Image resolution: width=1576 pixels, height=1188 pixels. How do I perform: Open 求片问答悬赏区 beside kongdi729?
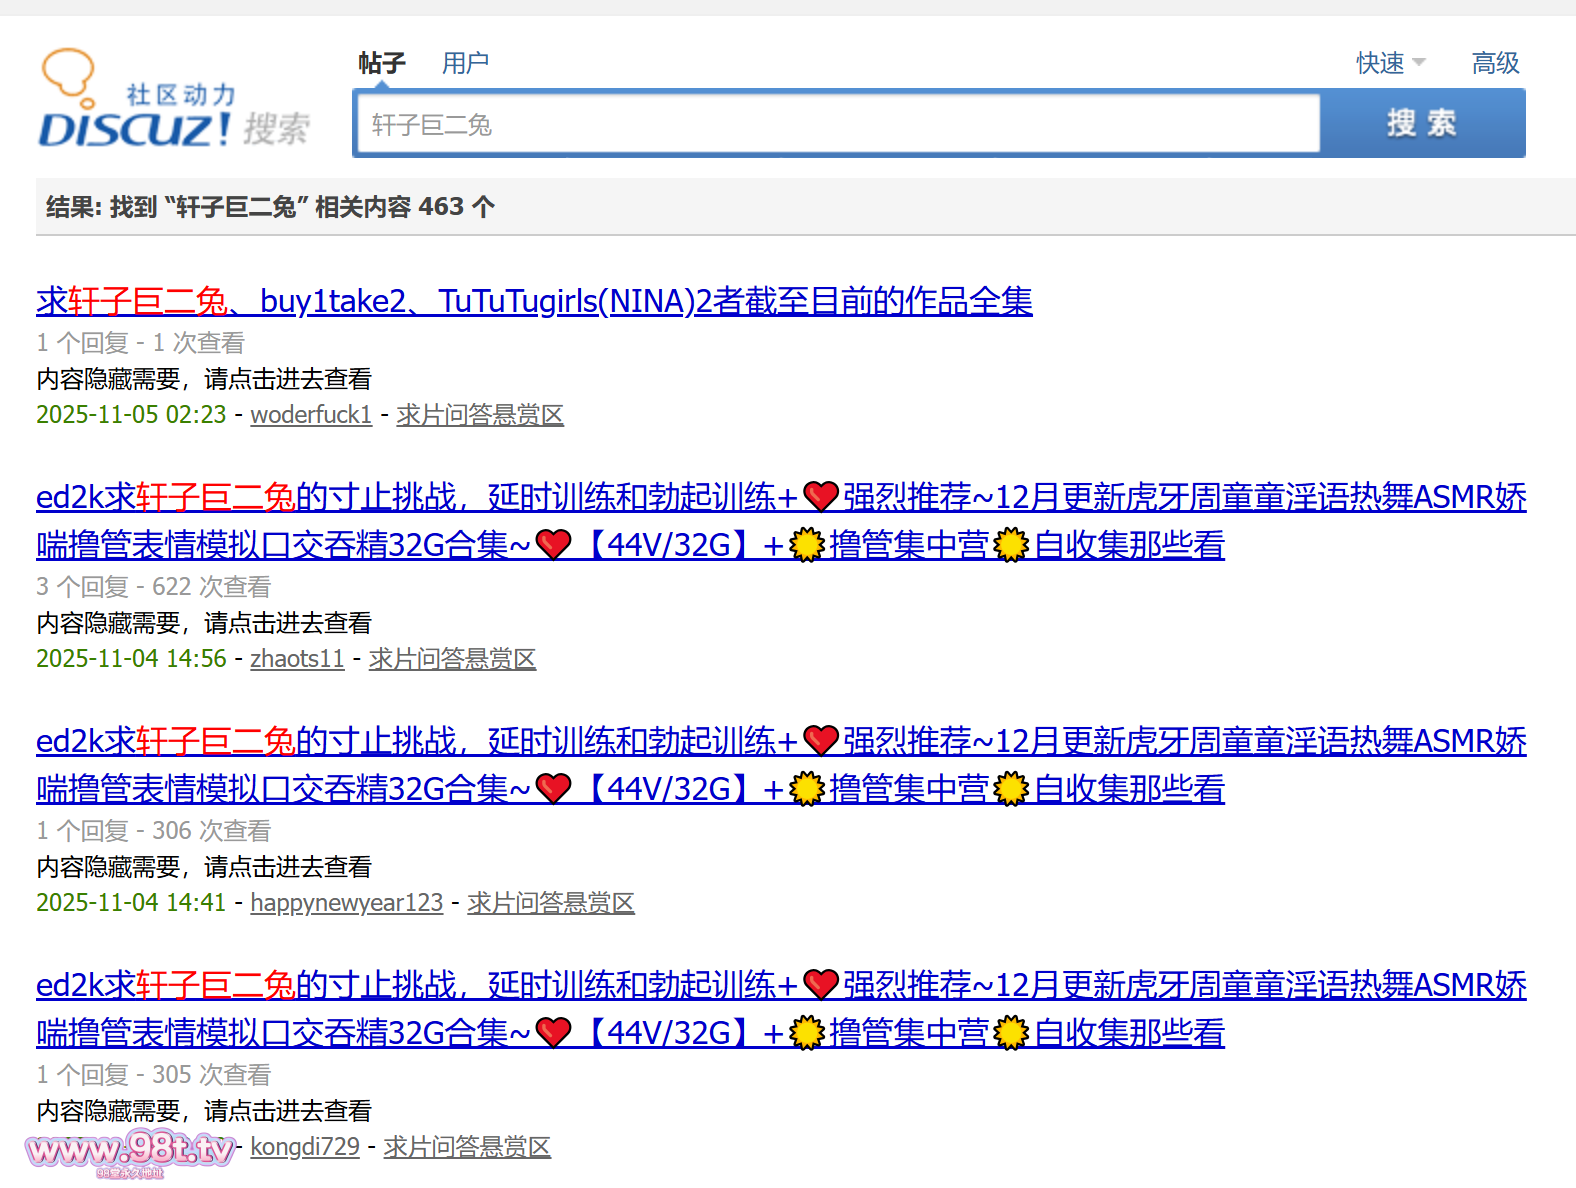tap(467, 1147)
